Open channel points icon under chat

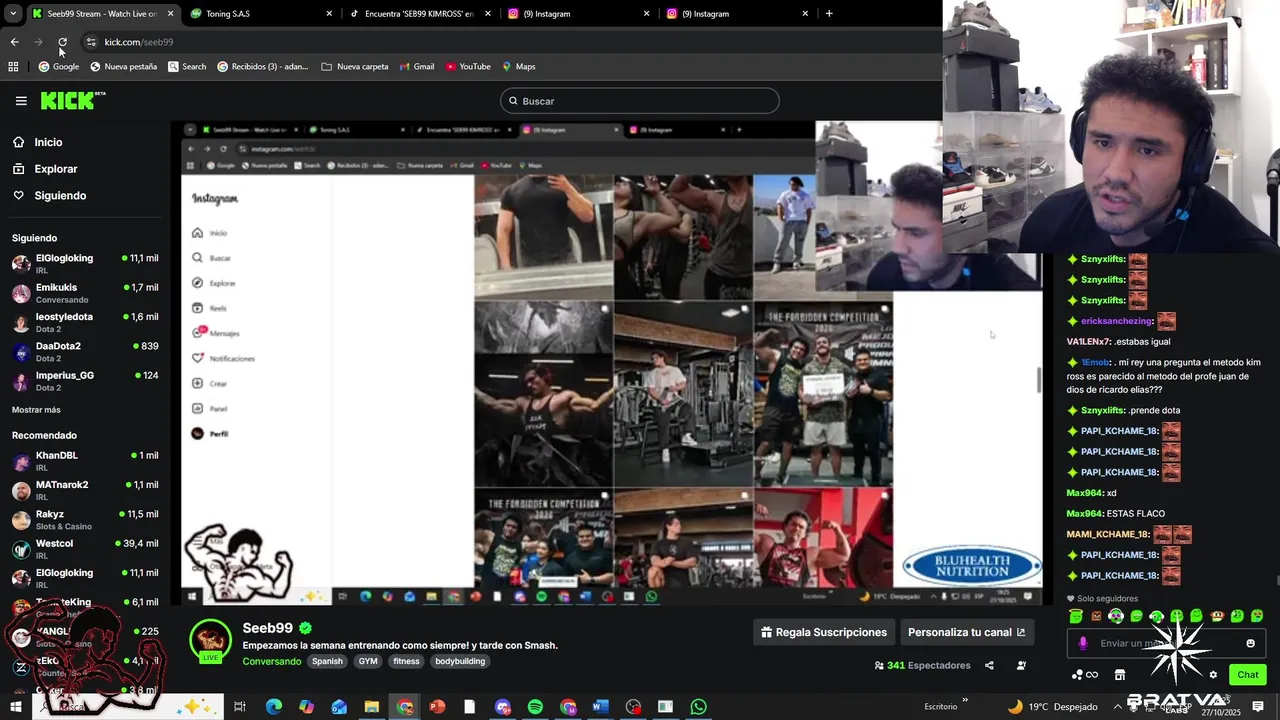(x=1086, y=675)
